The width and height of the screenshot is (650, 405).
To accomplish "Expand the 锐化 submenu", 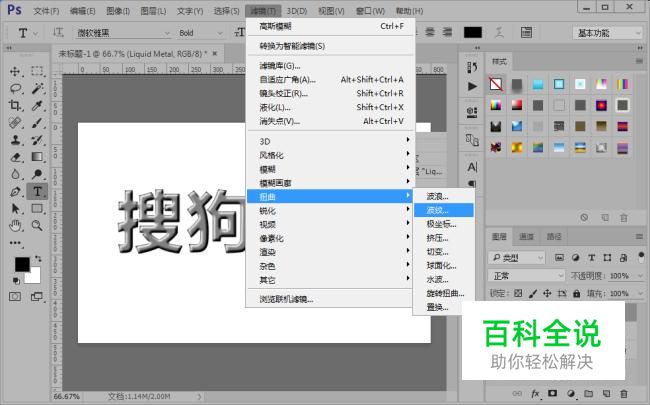I will tap(330, 211).
